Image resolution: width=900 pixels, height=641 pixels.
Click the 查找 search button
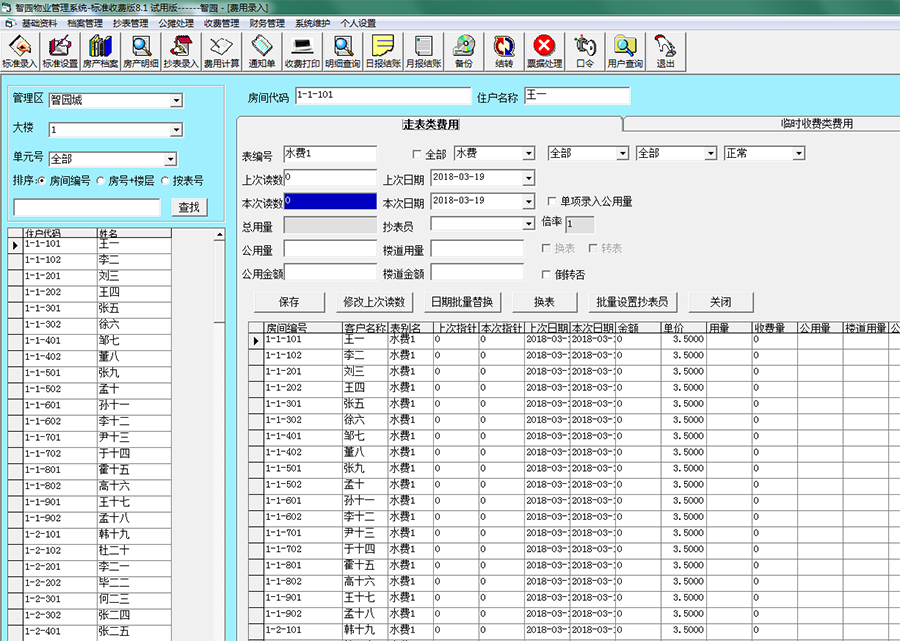point(189,207)
